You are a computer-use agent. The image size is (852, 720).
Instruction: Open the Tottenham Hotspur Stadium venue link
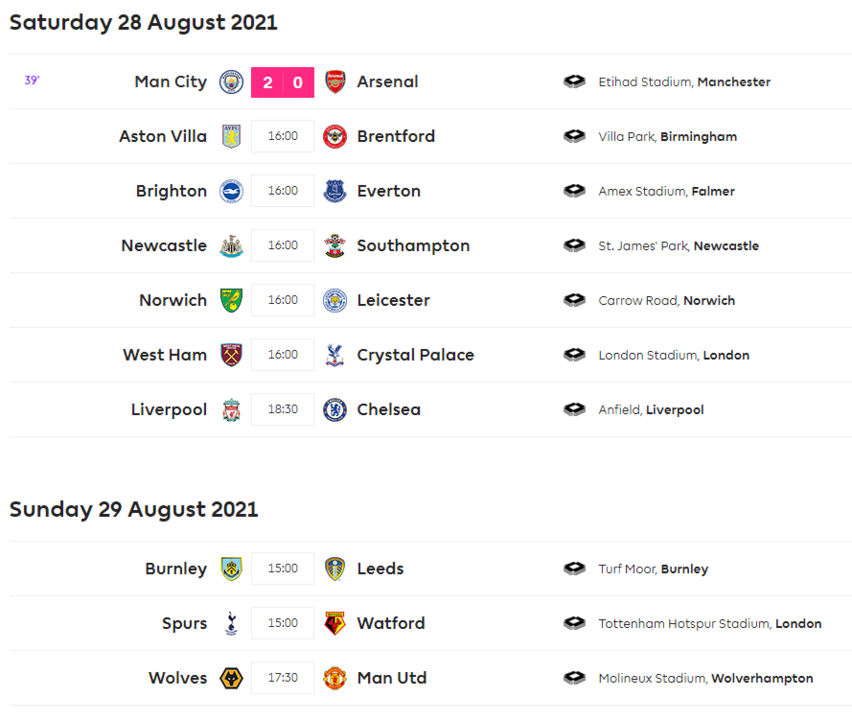710,623
